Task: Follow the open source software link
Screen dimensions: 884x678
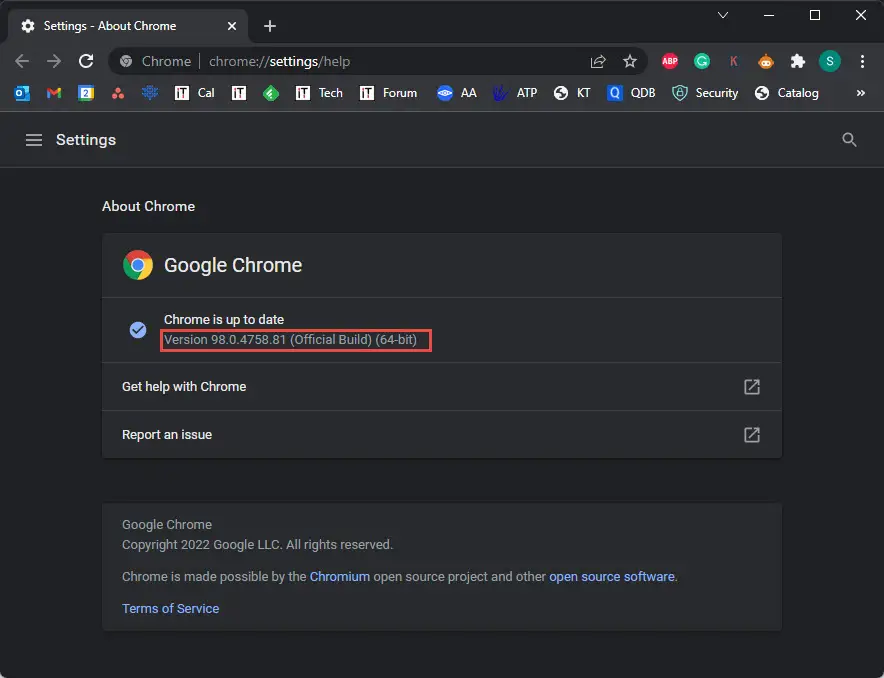Action: click(612, 577)
